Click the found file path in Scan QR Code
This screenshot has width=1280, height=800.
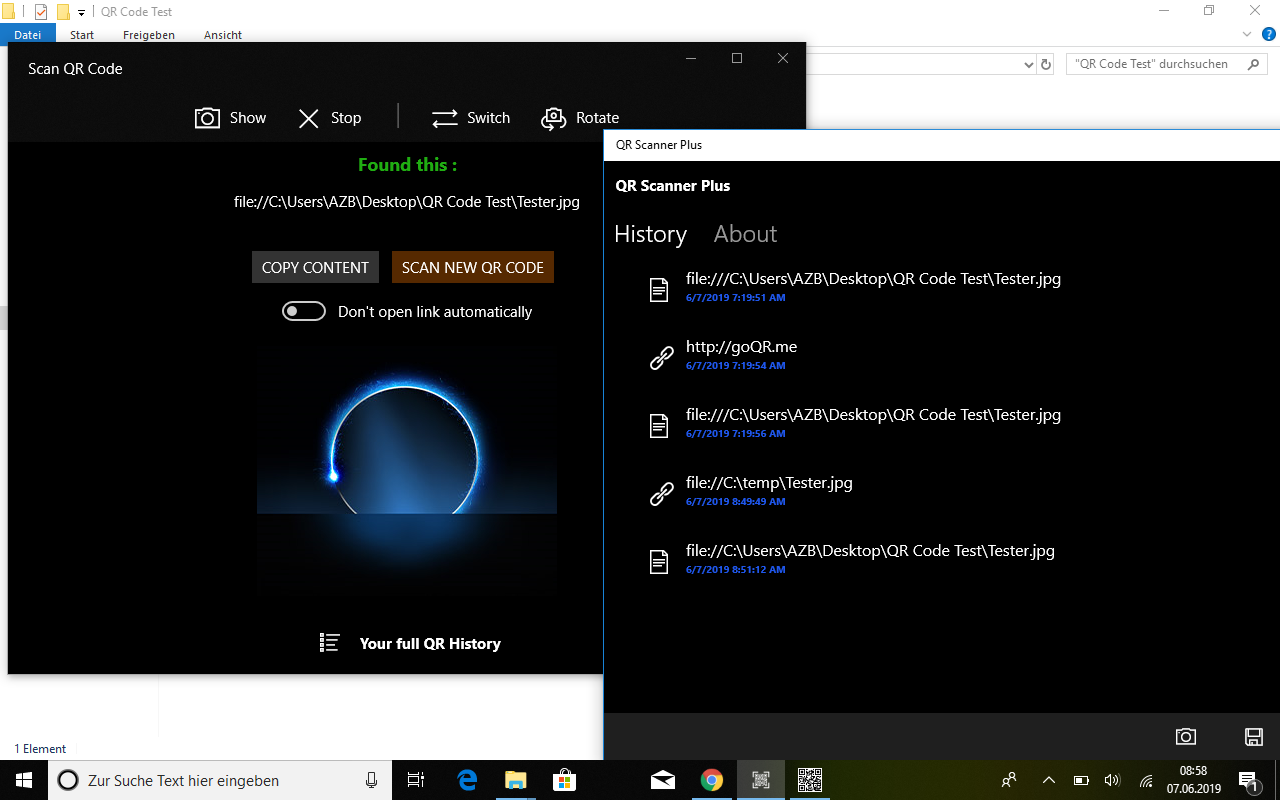coord(406,202)
